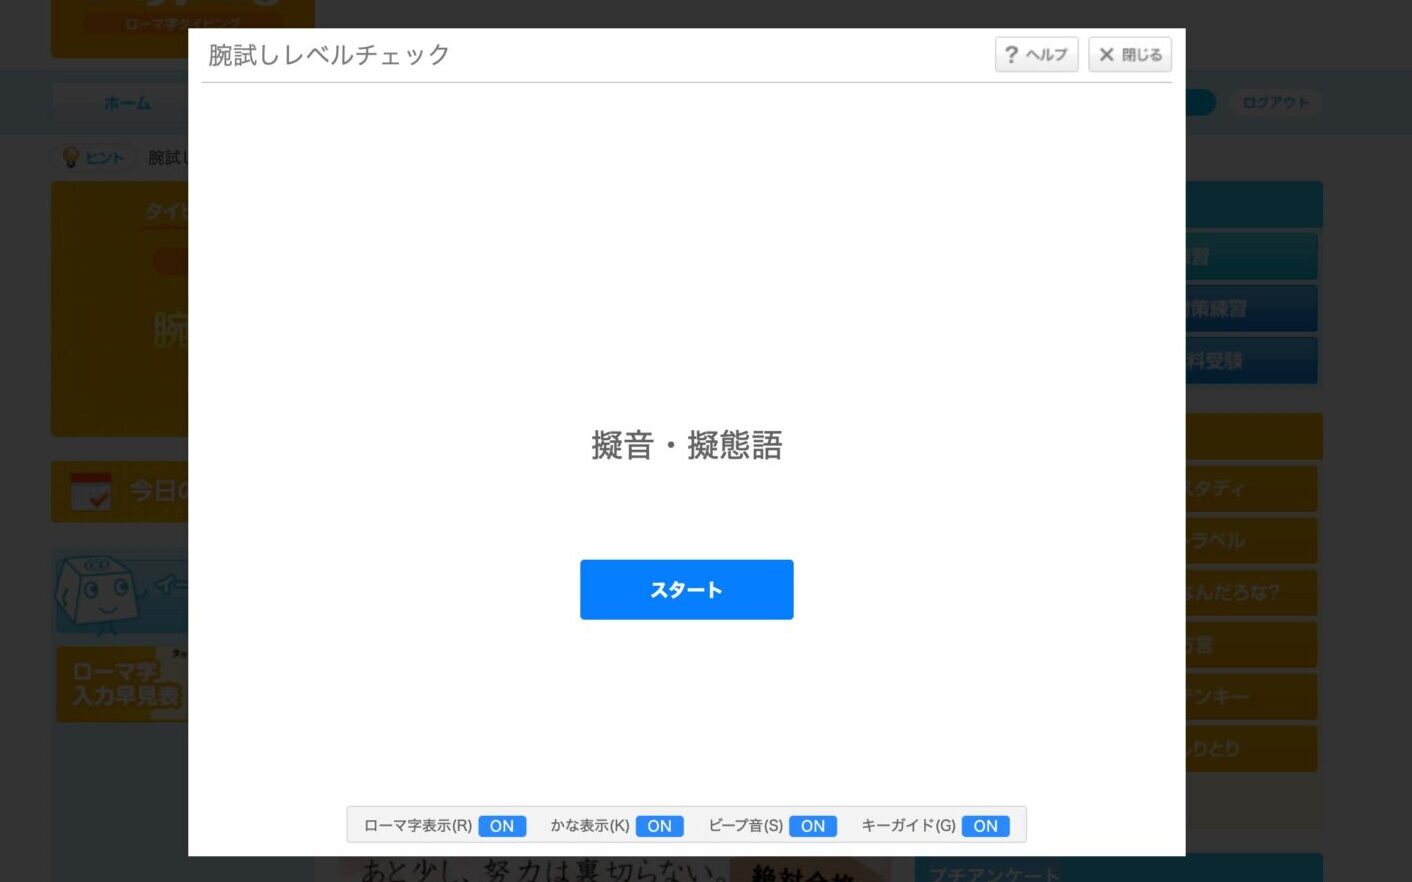Screen dimensions: 1412x882
Task: Click the ログアウト button
Action: (1274, 103)
